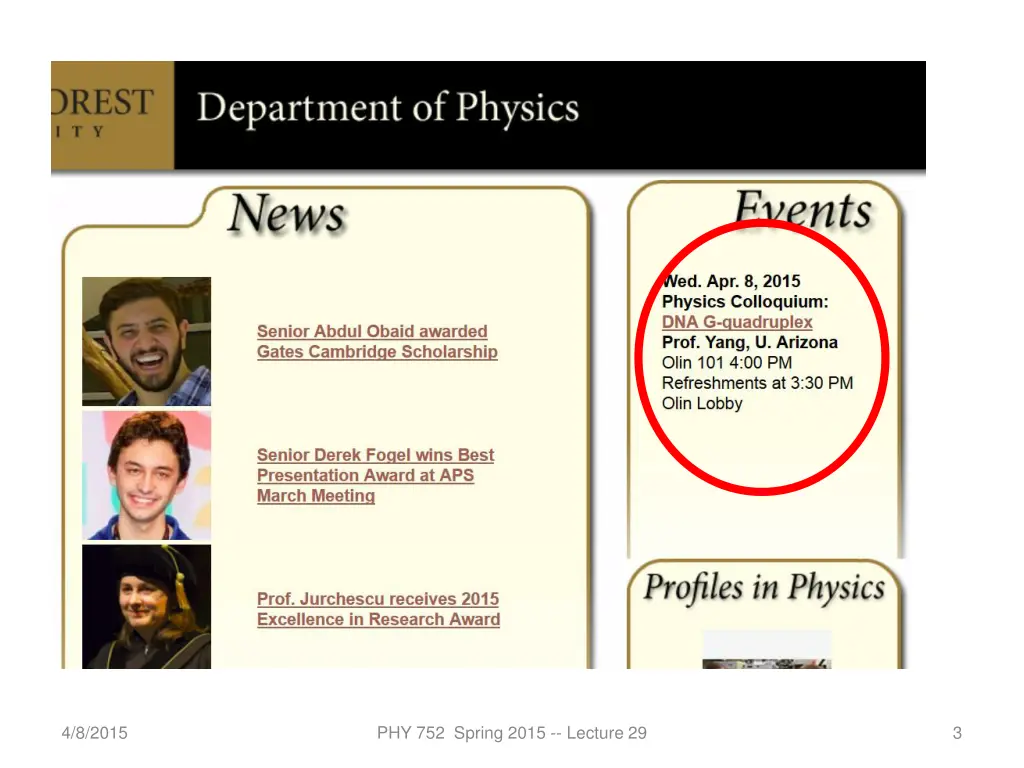Click the Derek Fogel Best Presentation Award link
Viewport: 1024px width, 768px height.
pos(375,475)
